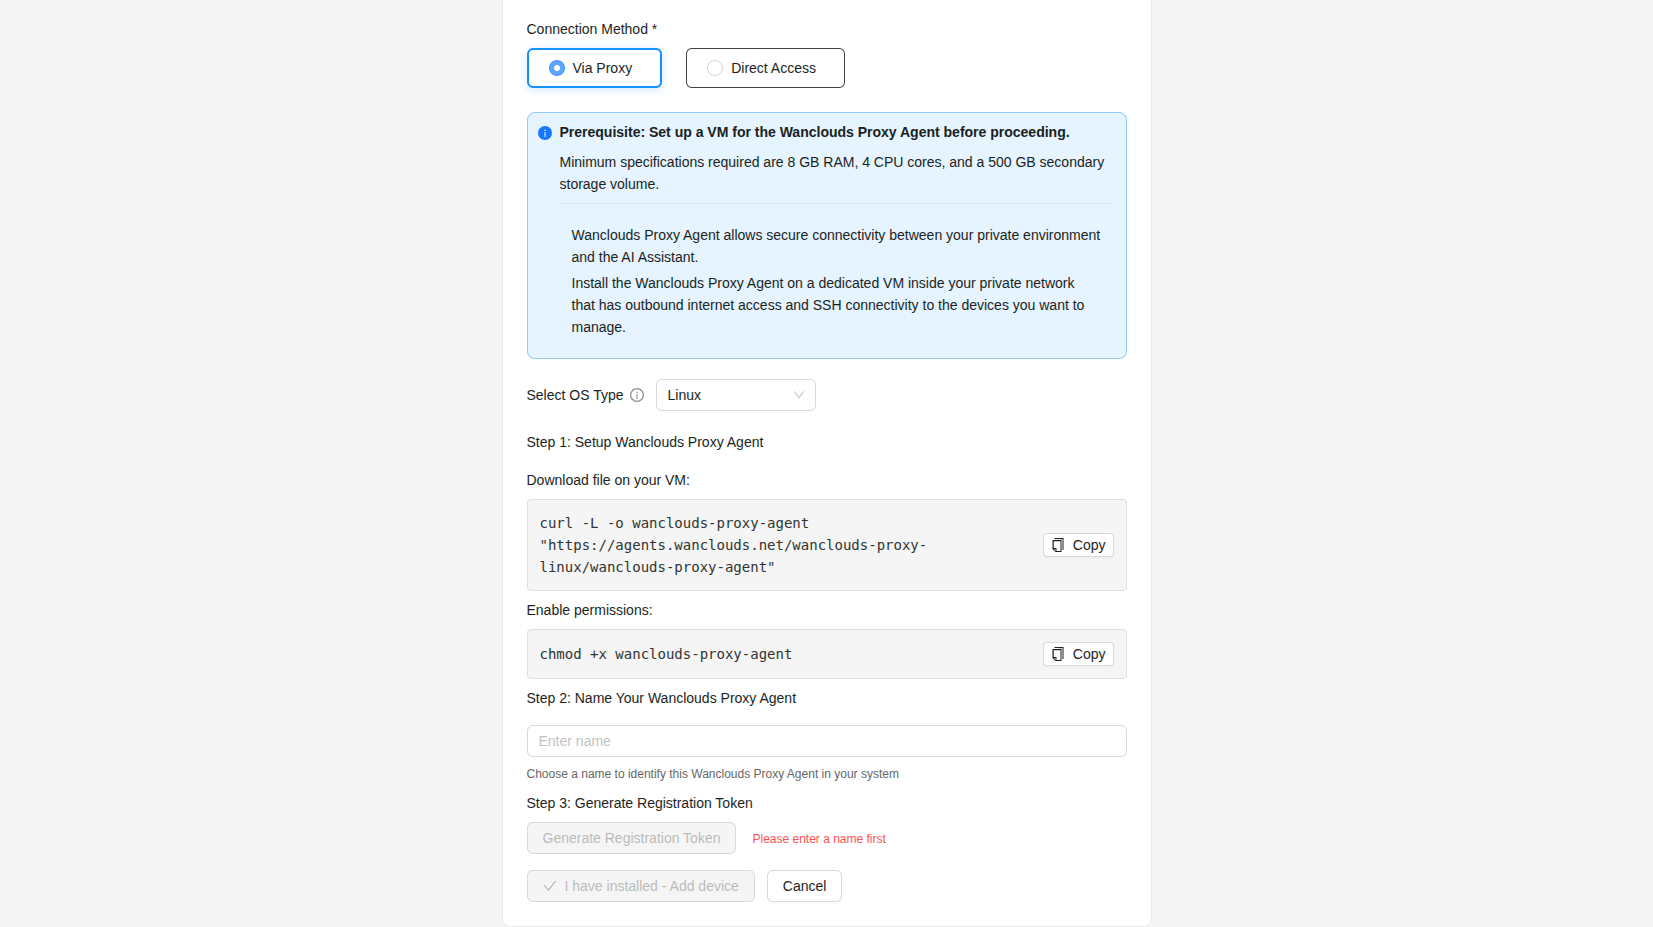
Task: Click the chmod +x command text
Action: [x=665, y=654]
